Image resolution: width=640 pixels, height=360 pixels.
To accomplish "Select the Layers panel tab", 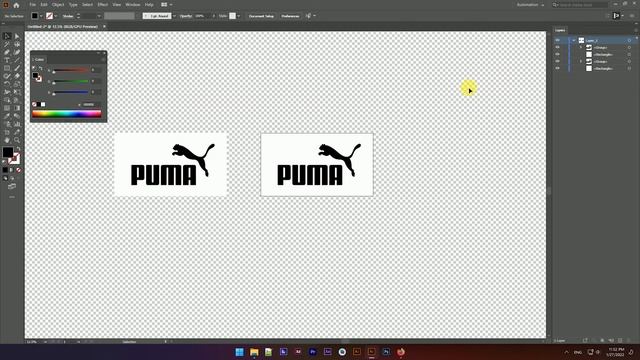I will tap(560, 30).
